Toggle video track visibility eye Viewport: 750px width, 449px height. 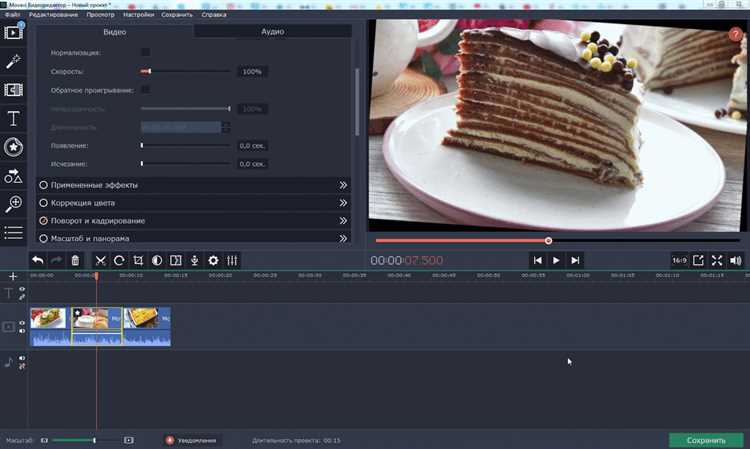[22, 323]
